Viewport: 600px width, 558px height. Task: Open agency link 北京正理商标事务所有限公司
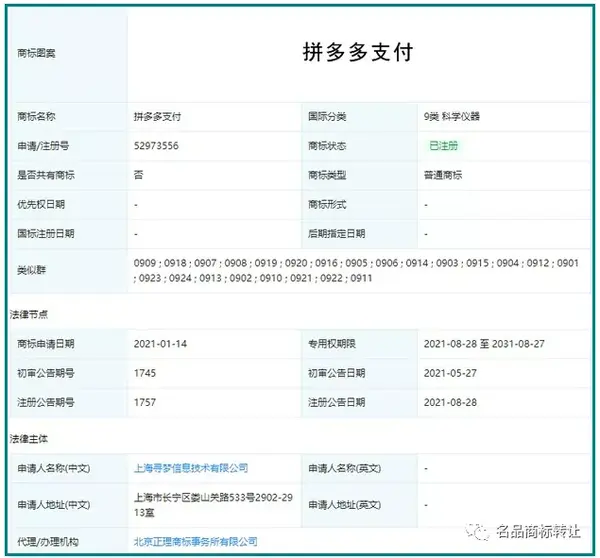(195, 542)
